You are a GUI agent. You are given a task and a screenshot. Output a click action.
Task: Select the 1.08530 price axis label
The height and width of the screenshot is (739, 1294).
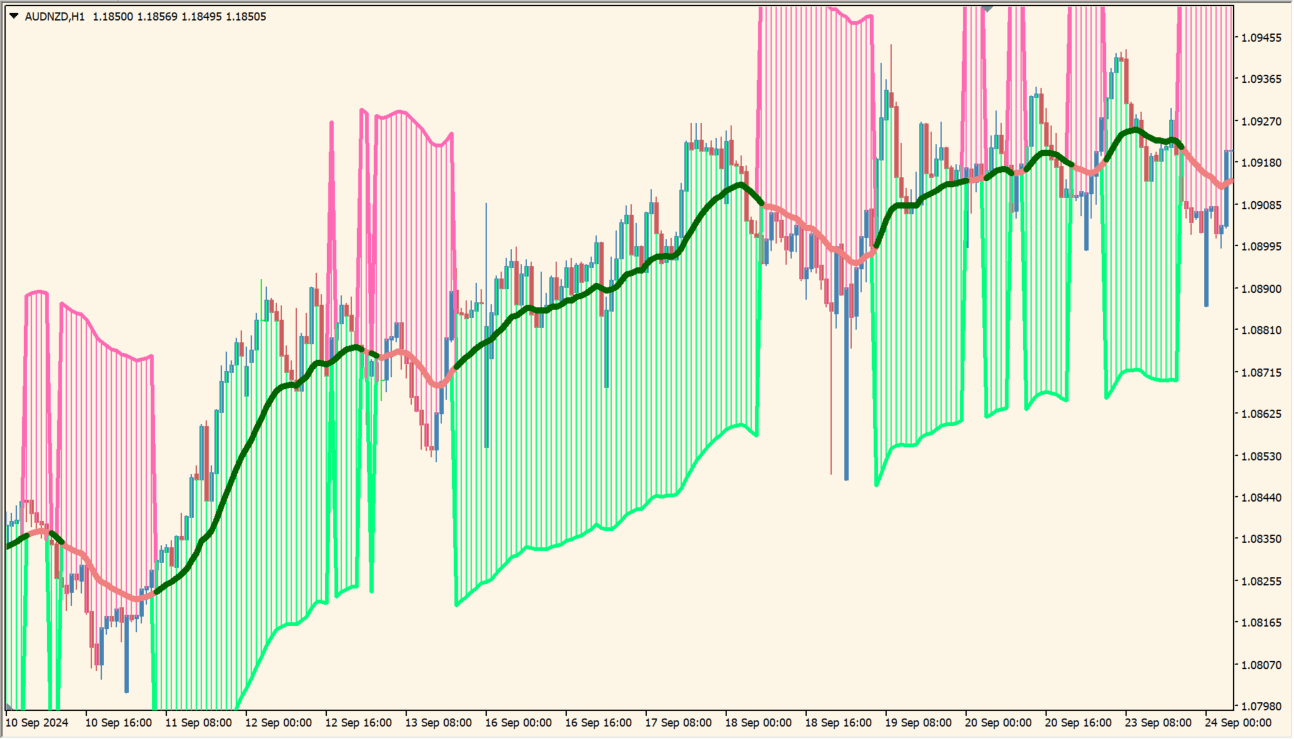point(1261,456)
